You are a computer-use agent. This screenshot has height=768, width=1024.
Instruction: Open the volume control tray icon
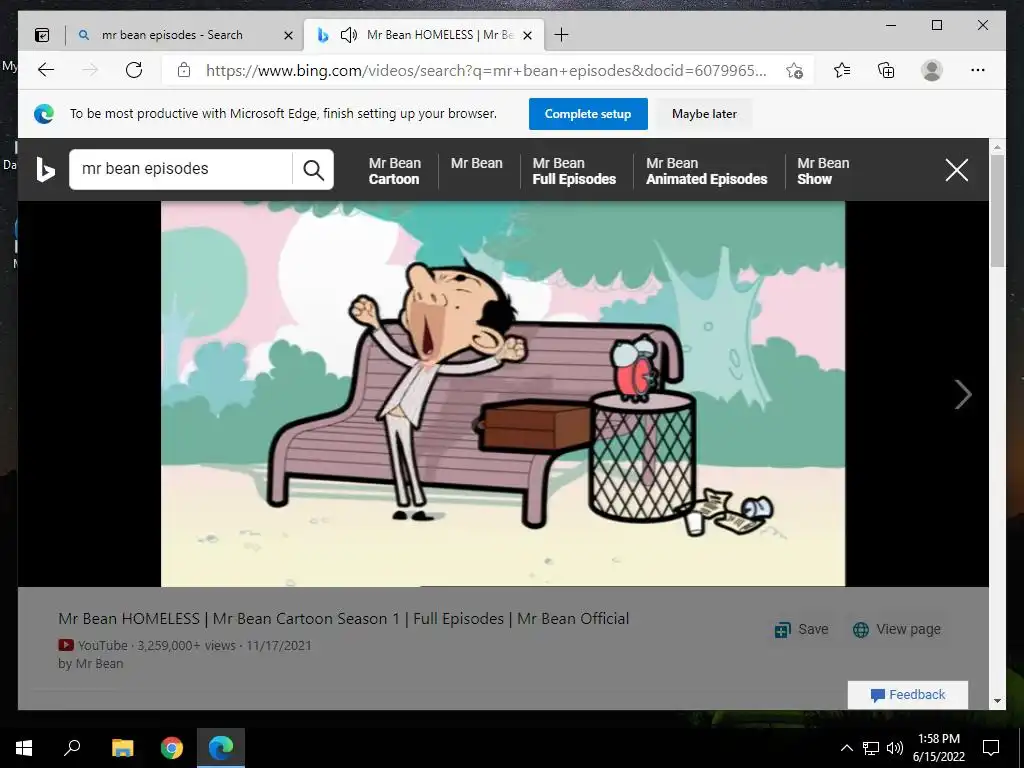pos(895,748)
